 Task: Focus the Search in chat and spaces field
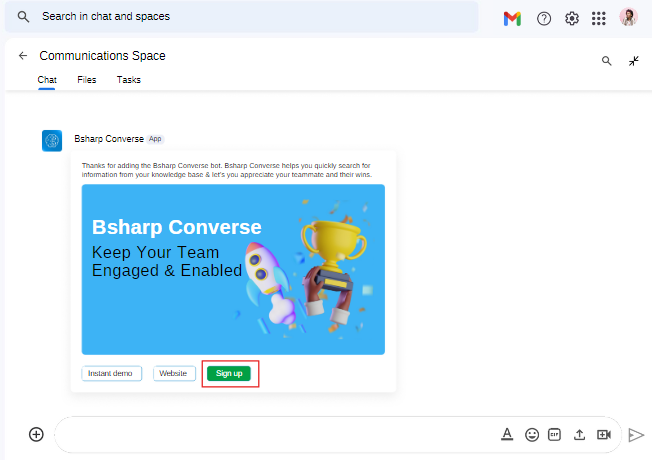point(242,17)
